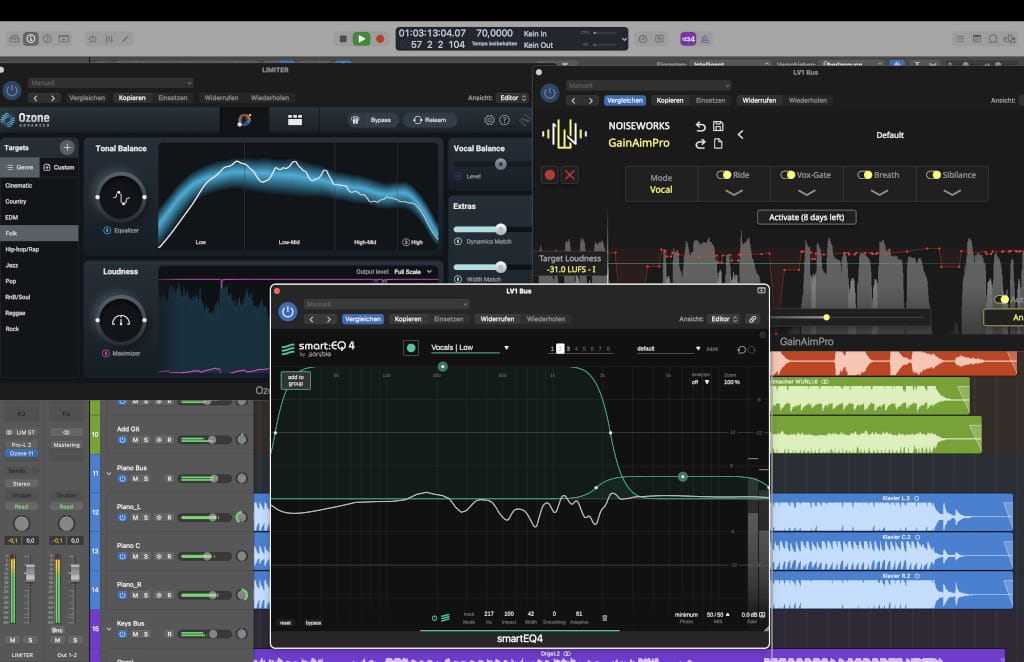Open Ozone help question mark icon
Image resolution: width=1024 pixels, height=662 pixels.
[505, 120]
